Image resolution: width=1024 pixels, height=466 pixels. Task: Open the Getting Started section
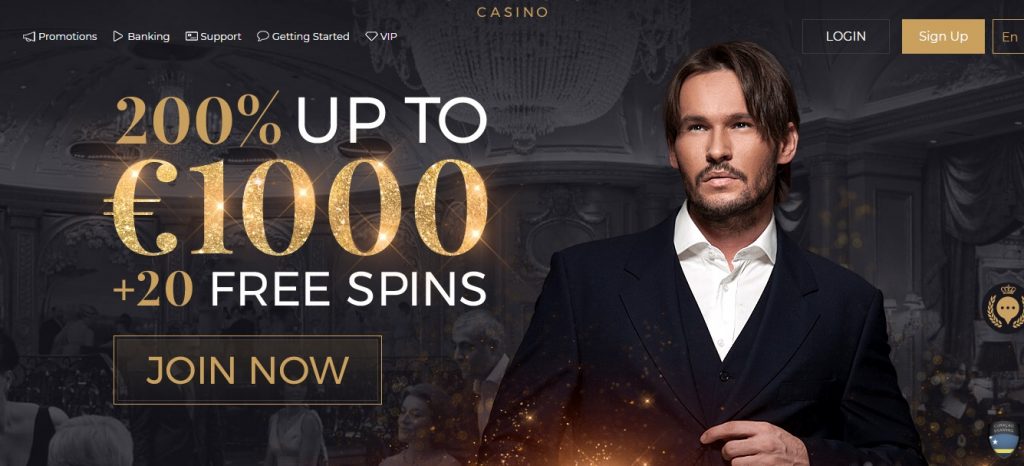[x=310, y=37]
